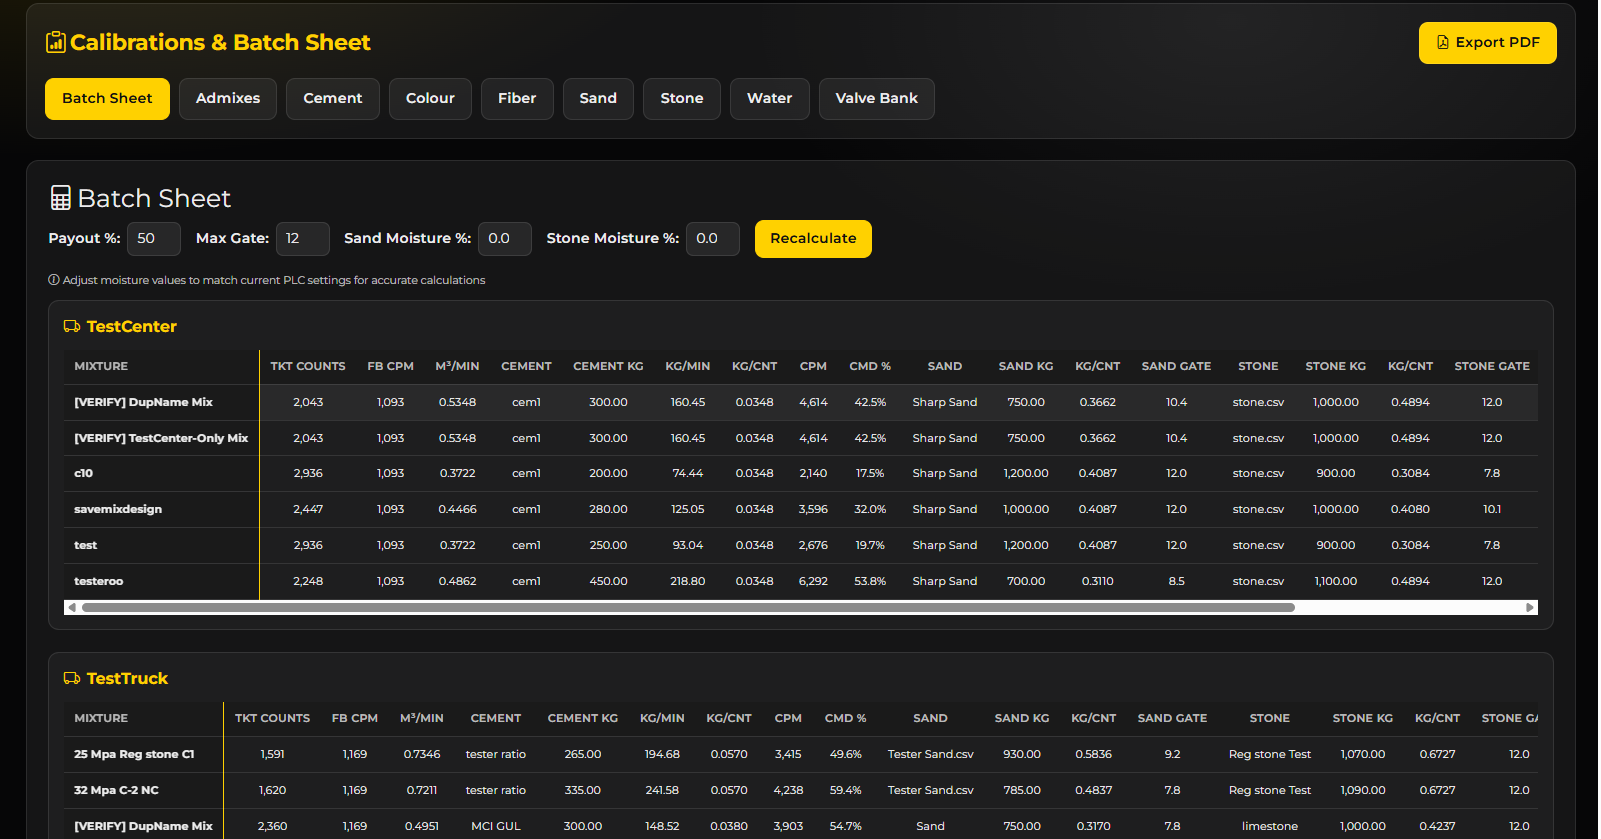Click the truck icon next to TestCenter
Viewport: 1601px width, 839px height.
pos(72,326)
